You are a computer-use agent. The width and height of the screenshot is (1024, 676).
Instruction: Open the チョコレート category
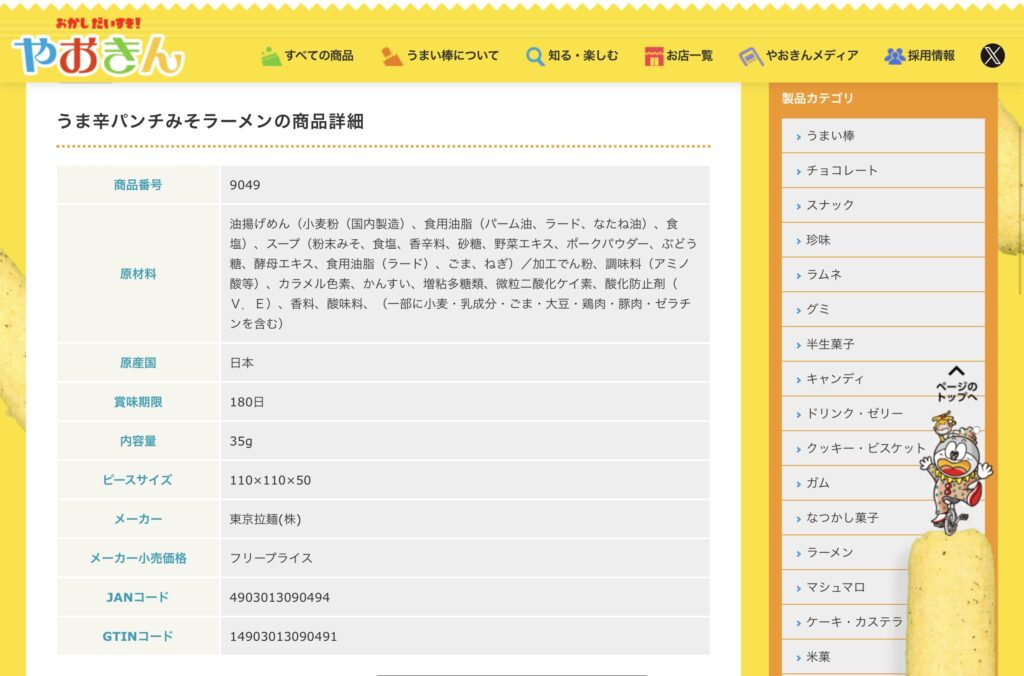842,171
